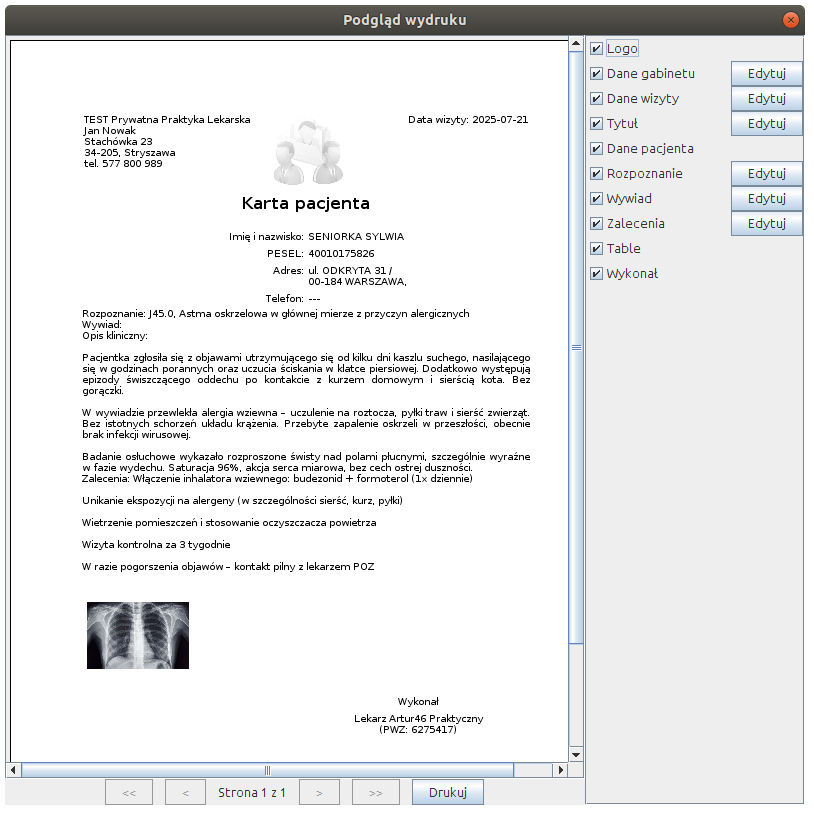Click Edytuj beside Tytuł

coord(766,124)
